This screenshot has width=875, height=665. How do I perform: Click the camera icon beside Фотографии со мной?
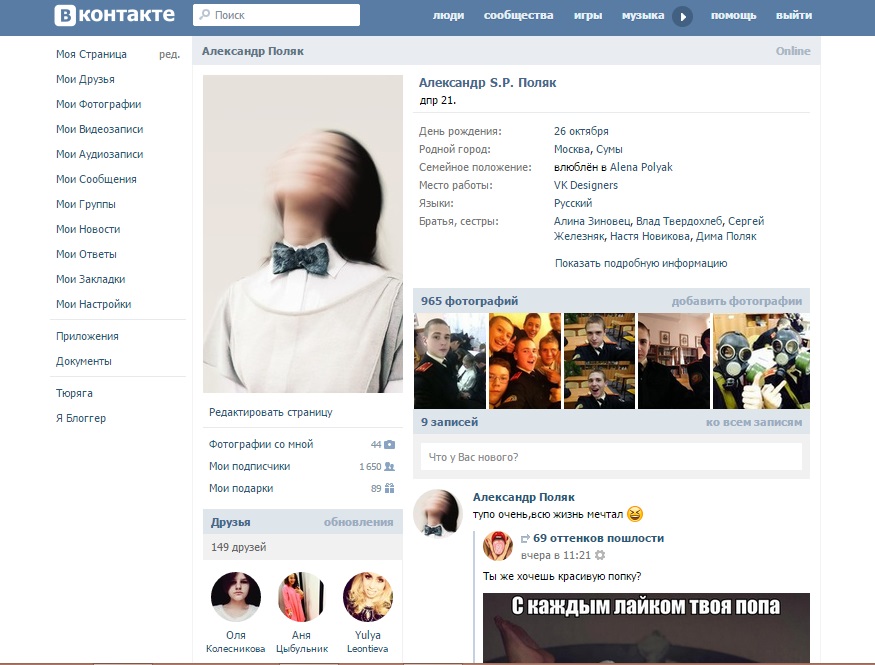[390, 445]
